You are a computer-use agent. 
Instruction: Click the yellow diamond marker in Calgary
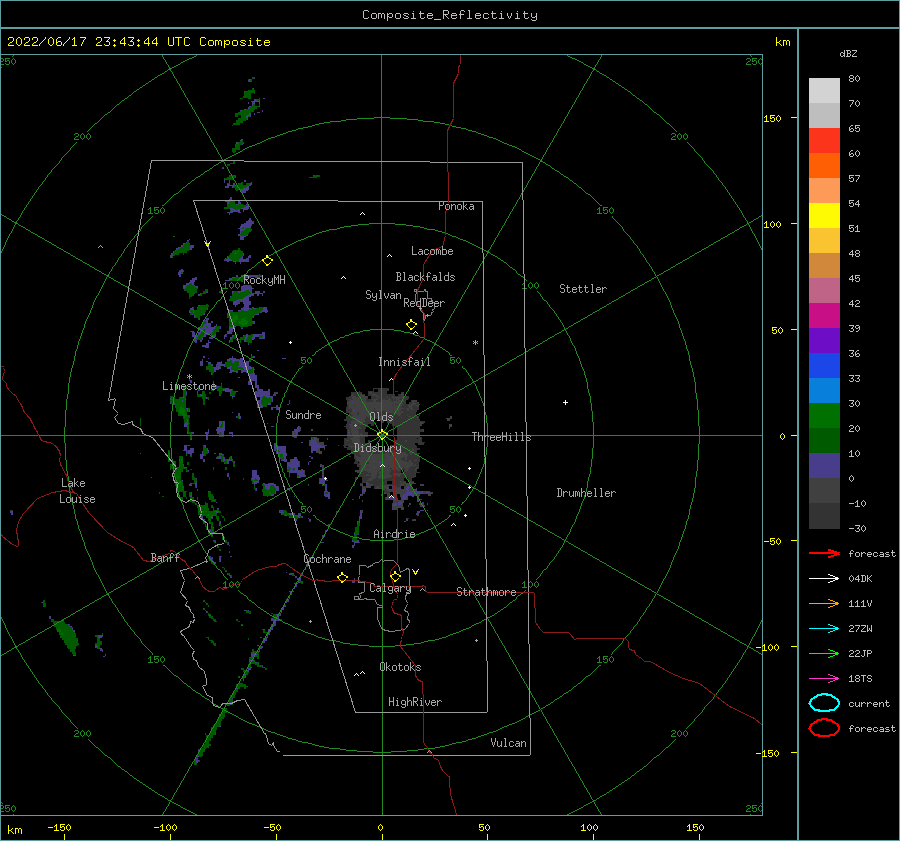(395, 576)
